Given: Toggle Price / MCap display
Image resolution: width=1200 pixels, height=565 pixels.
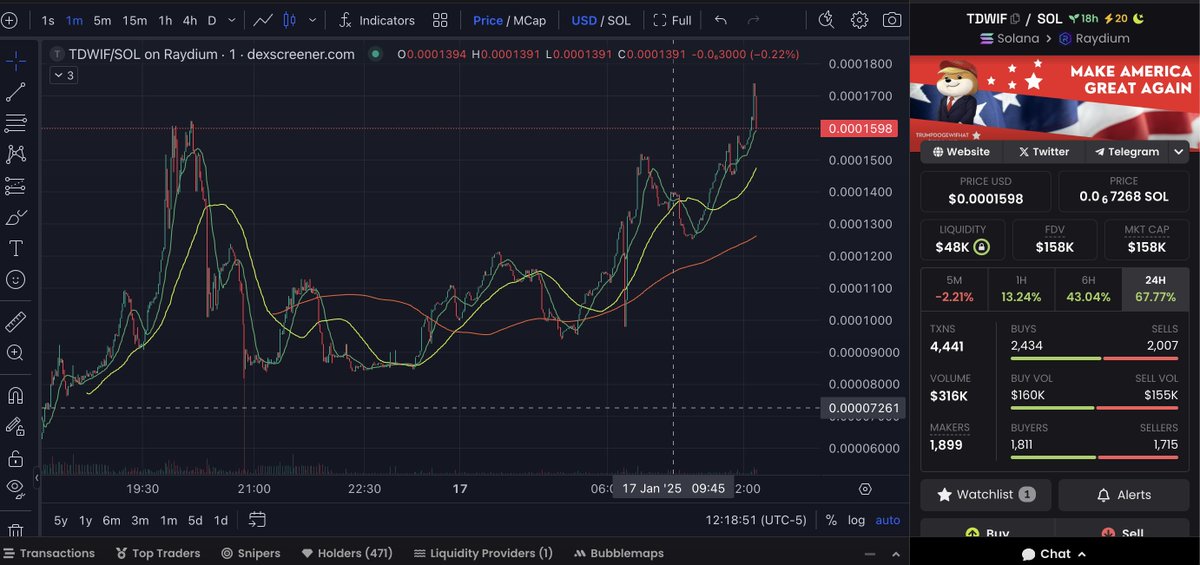Looking at the screenshot, I should pyautogui.click(x=509, y=20).
